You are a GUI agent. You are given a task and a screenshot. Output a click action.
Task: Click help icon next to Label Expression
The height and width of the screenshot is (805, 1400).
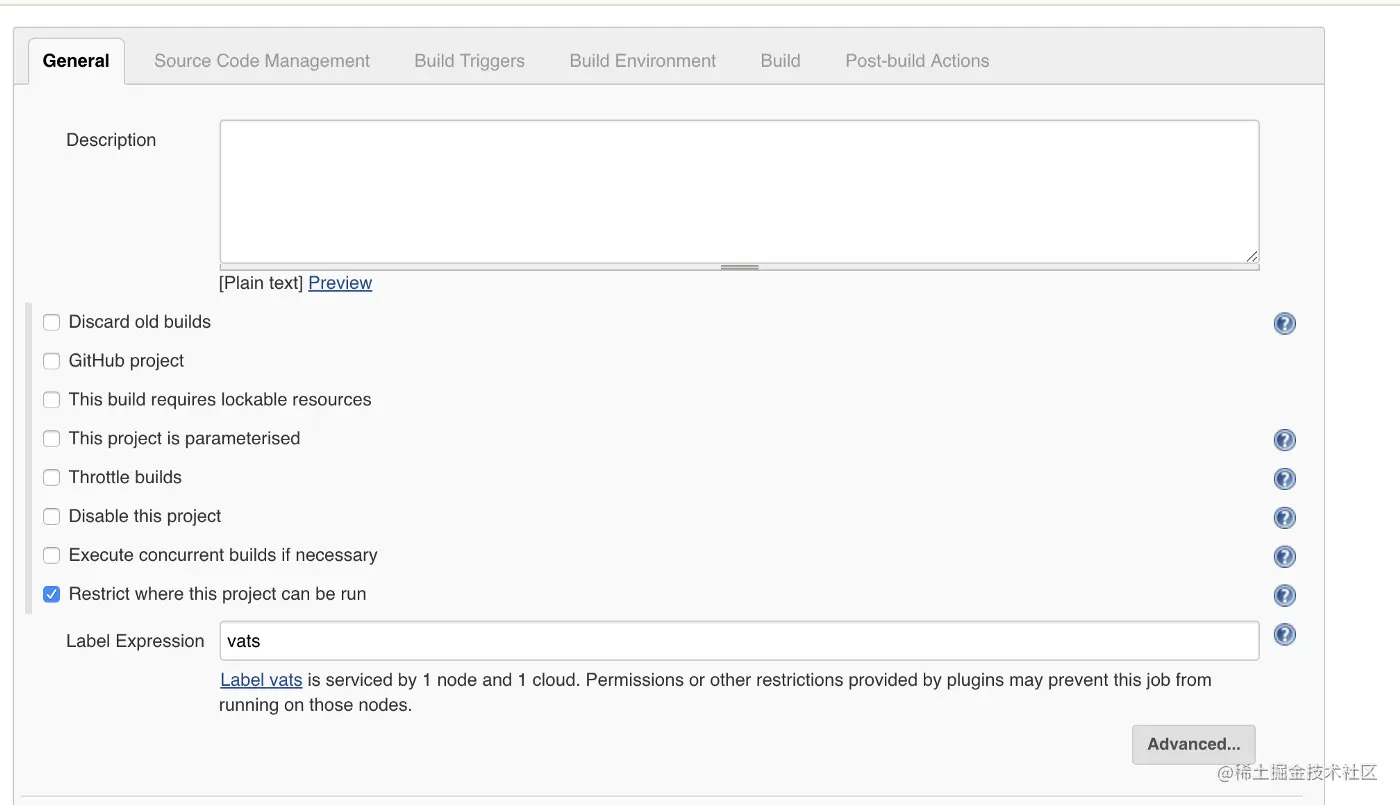(1285, 635)
